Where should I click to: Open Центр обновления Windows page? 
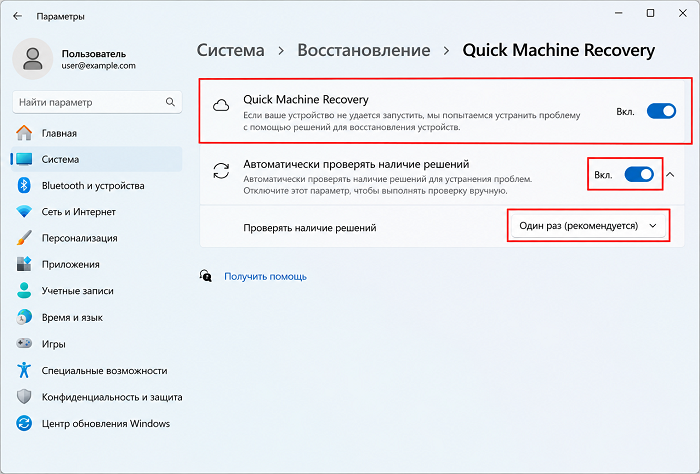click(96, 423)
